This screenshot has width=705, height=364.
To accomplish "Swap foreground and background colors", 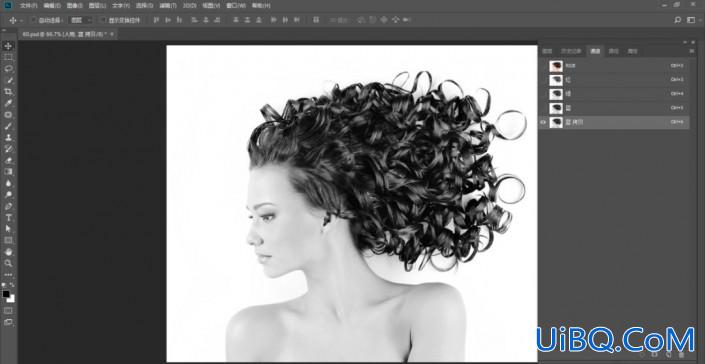I will pyautogui.click(x=12, y=285).
